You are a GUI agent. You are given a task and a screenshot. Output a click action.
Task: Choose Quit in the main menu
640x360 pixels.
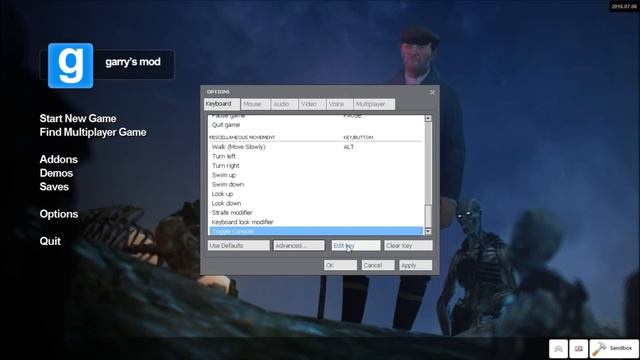coord(50,241)
